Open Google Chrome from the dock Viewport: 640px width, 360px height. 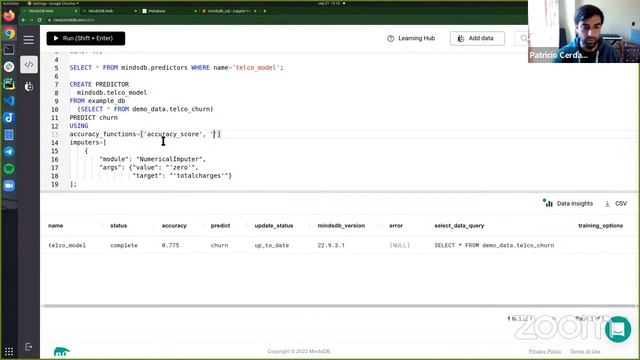[x=9, y=33]
